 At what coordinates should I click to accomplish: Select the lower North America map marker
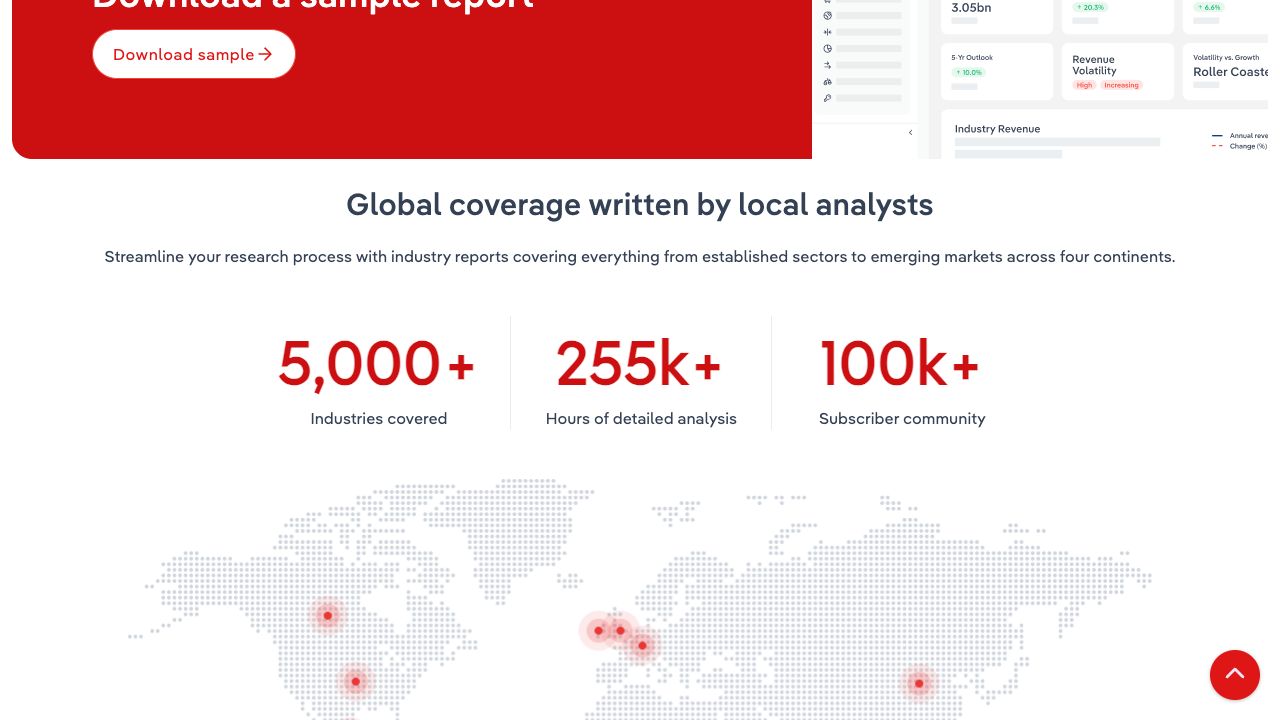point(355,682)
